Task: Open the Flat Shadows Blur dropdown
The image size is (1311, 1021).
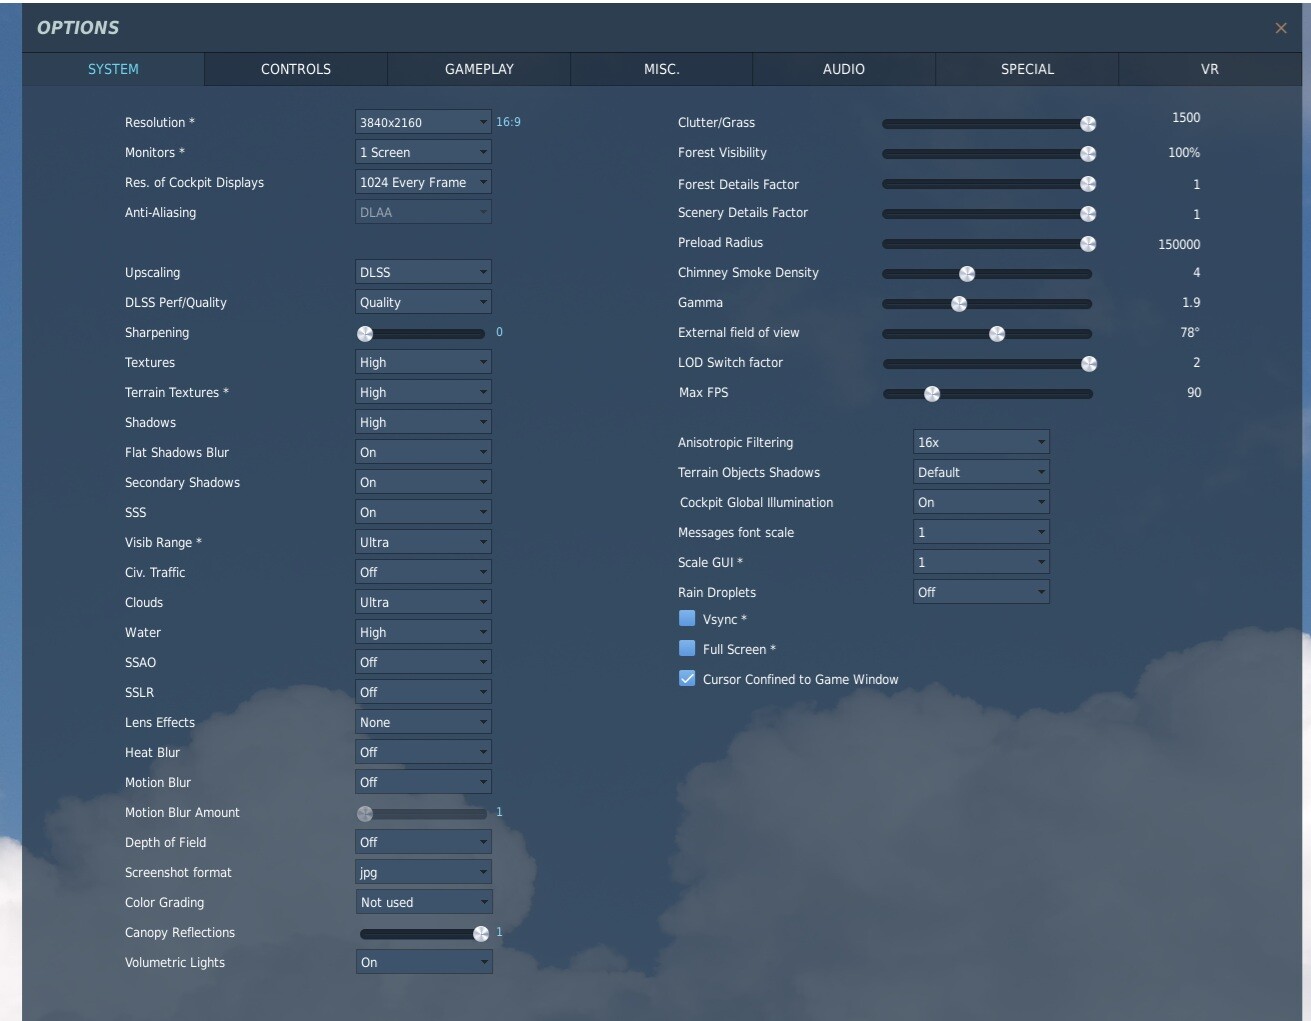Action: click(x=423, y=452)
